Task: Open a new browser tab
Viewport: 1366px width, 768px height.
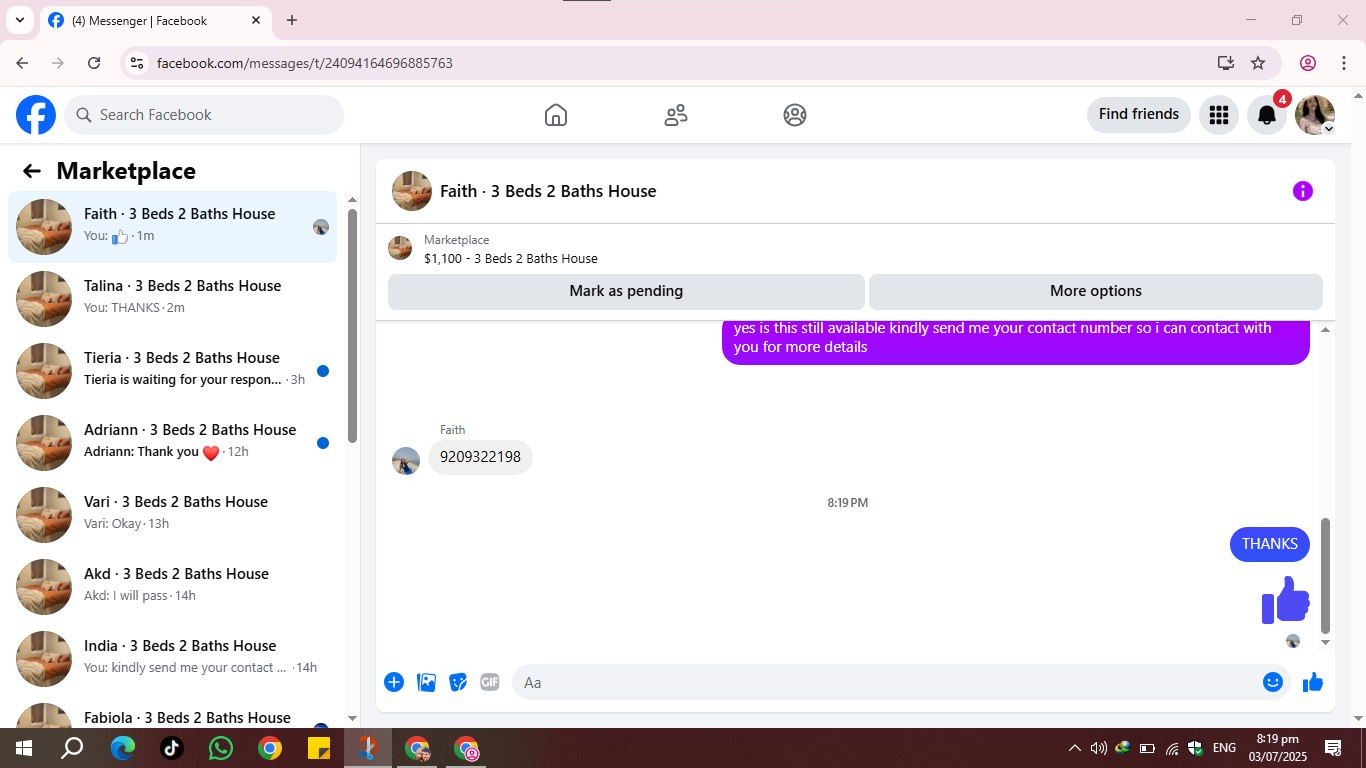Action: pos(292,20)
